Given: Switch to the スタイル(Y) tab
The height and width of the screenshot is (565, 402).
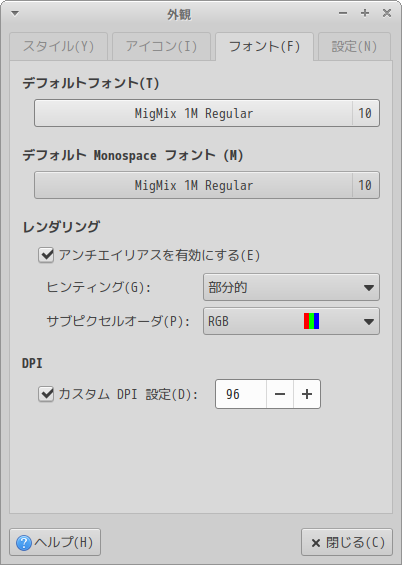Looking at the screenshot, I should tap(58, 46).
